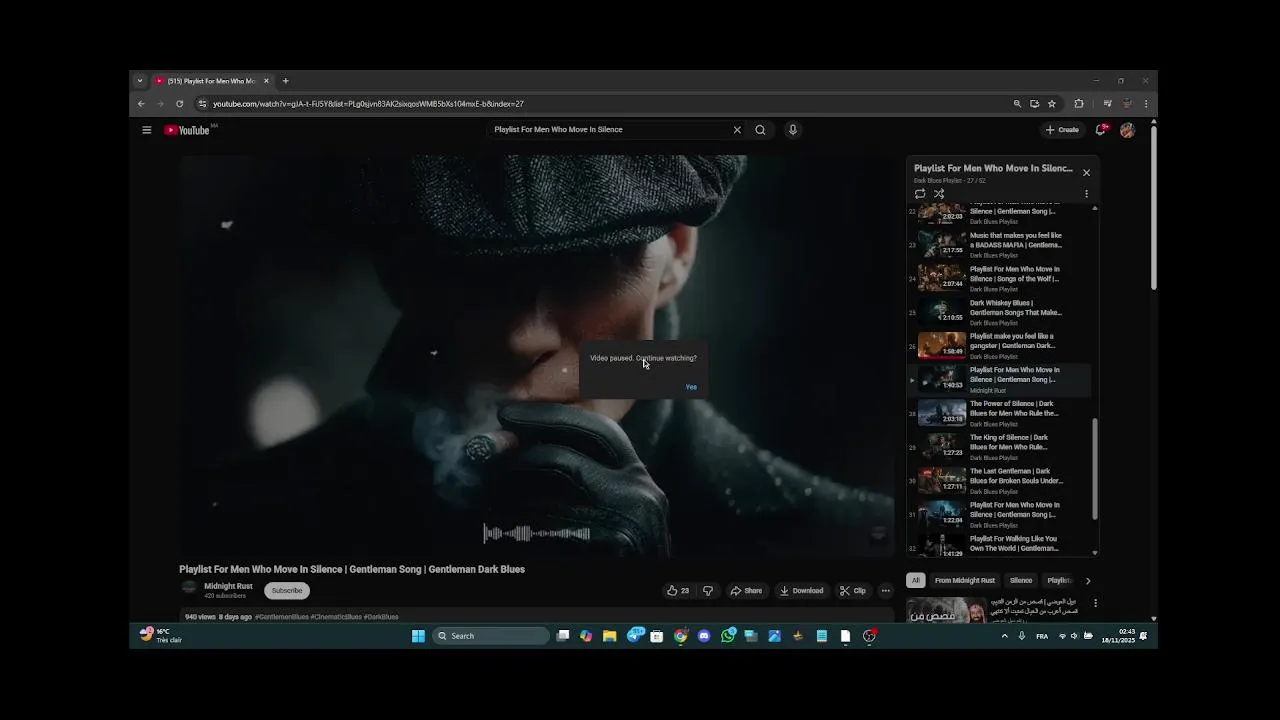
Task: Open Telegram from the taskbar
Action: coord(636,636)
